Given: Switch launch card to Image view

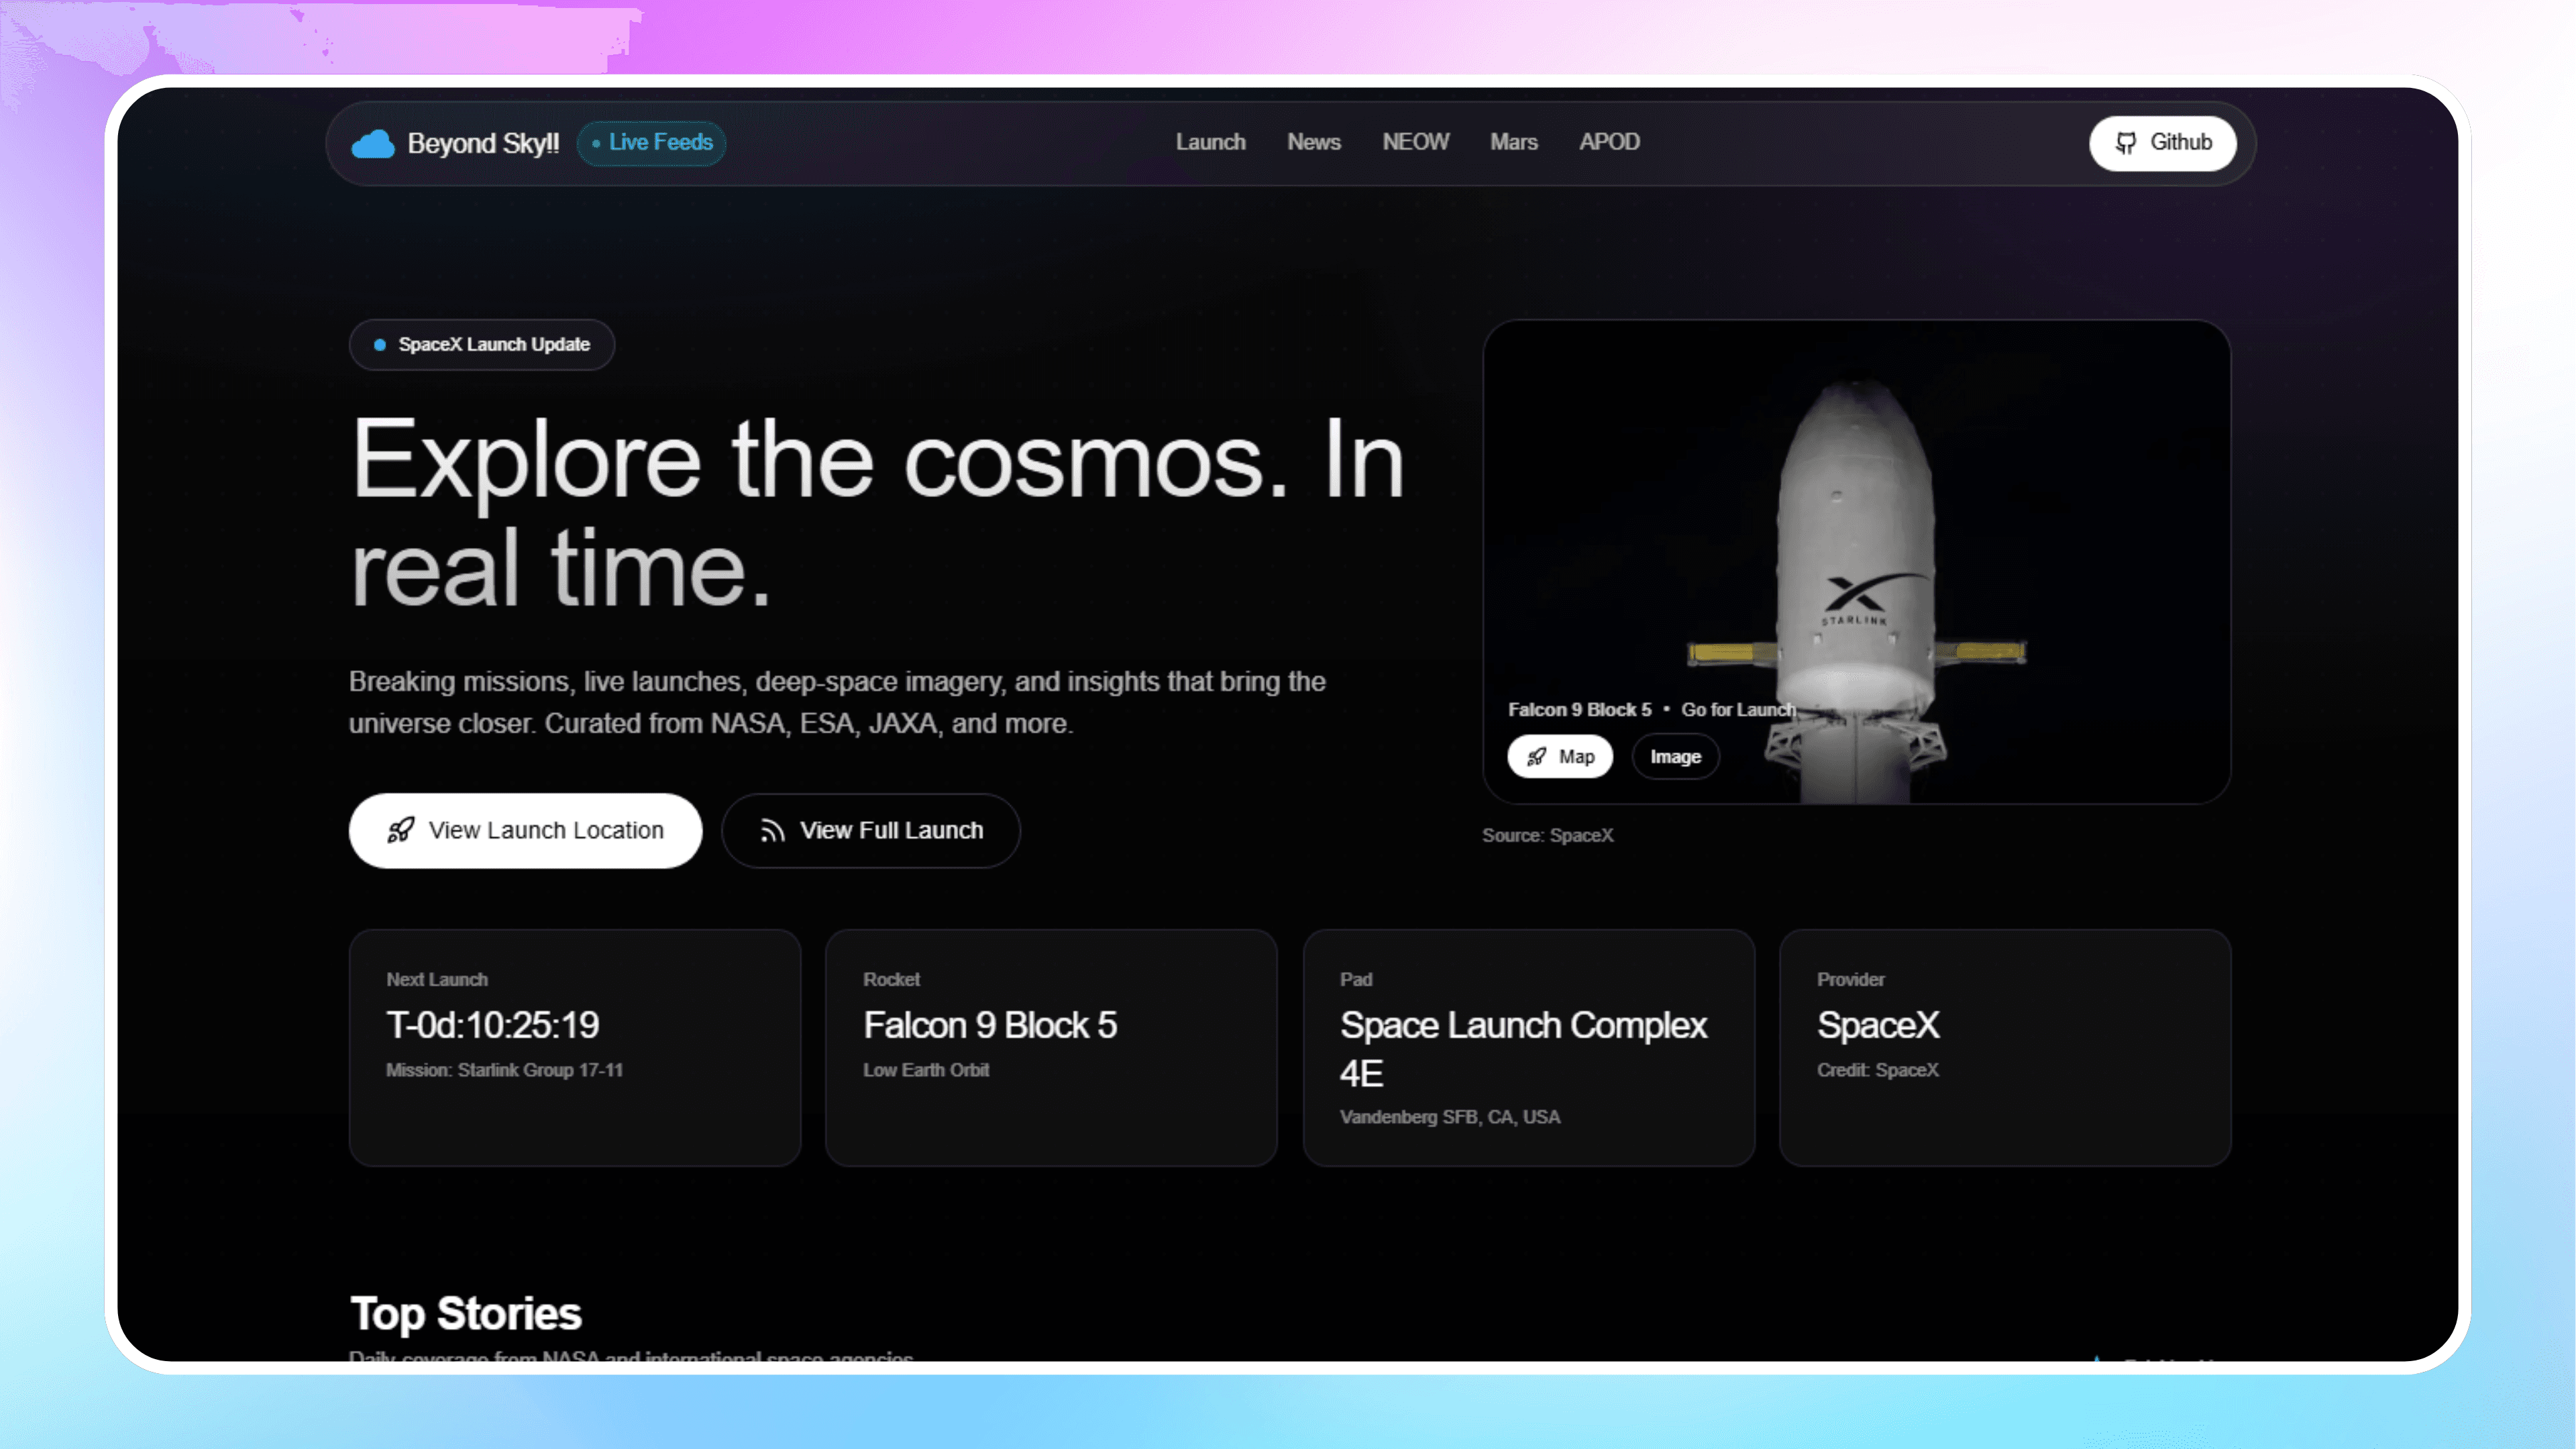Looking at the screenshot, I should tap(1675, 757).
